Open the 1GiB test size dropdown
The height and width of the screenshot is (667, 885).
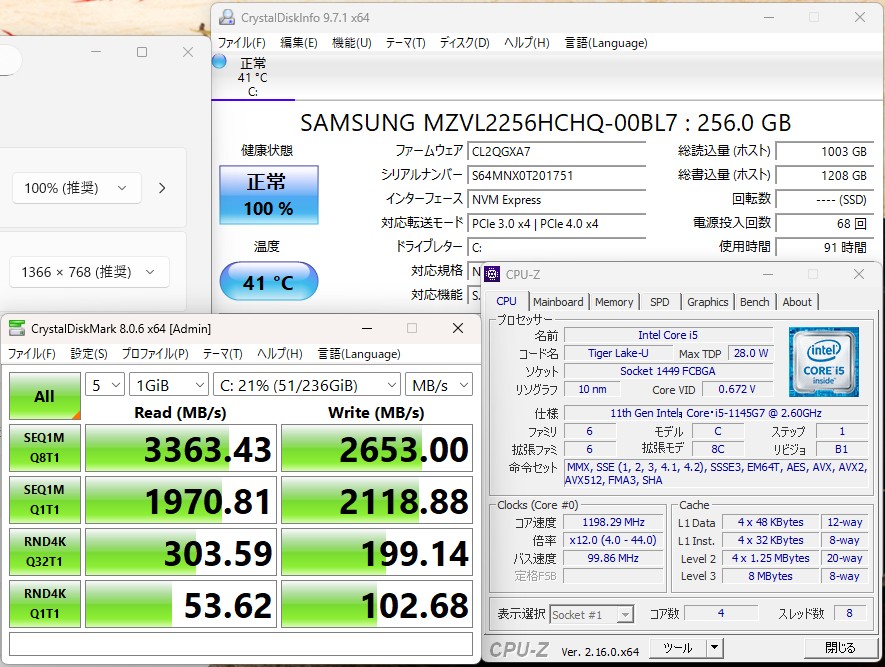pyautogui.click(x=169, y=385)
